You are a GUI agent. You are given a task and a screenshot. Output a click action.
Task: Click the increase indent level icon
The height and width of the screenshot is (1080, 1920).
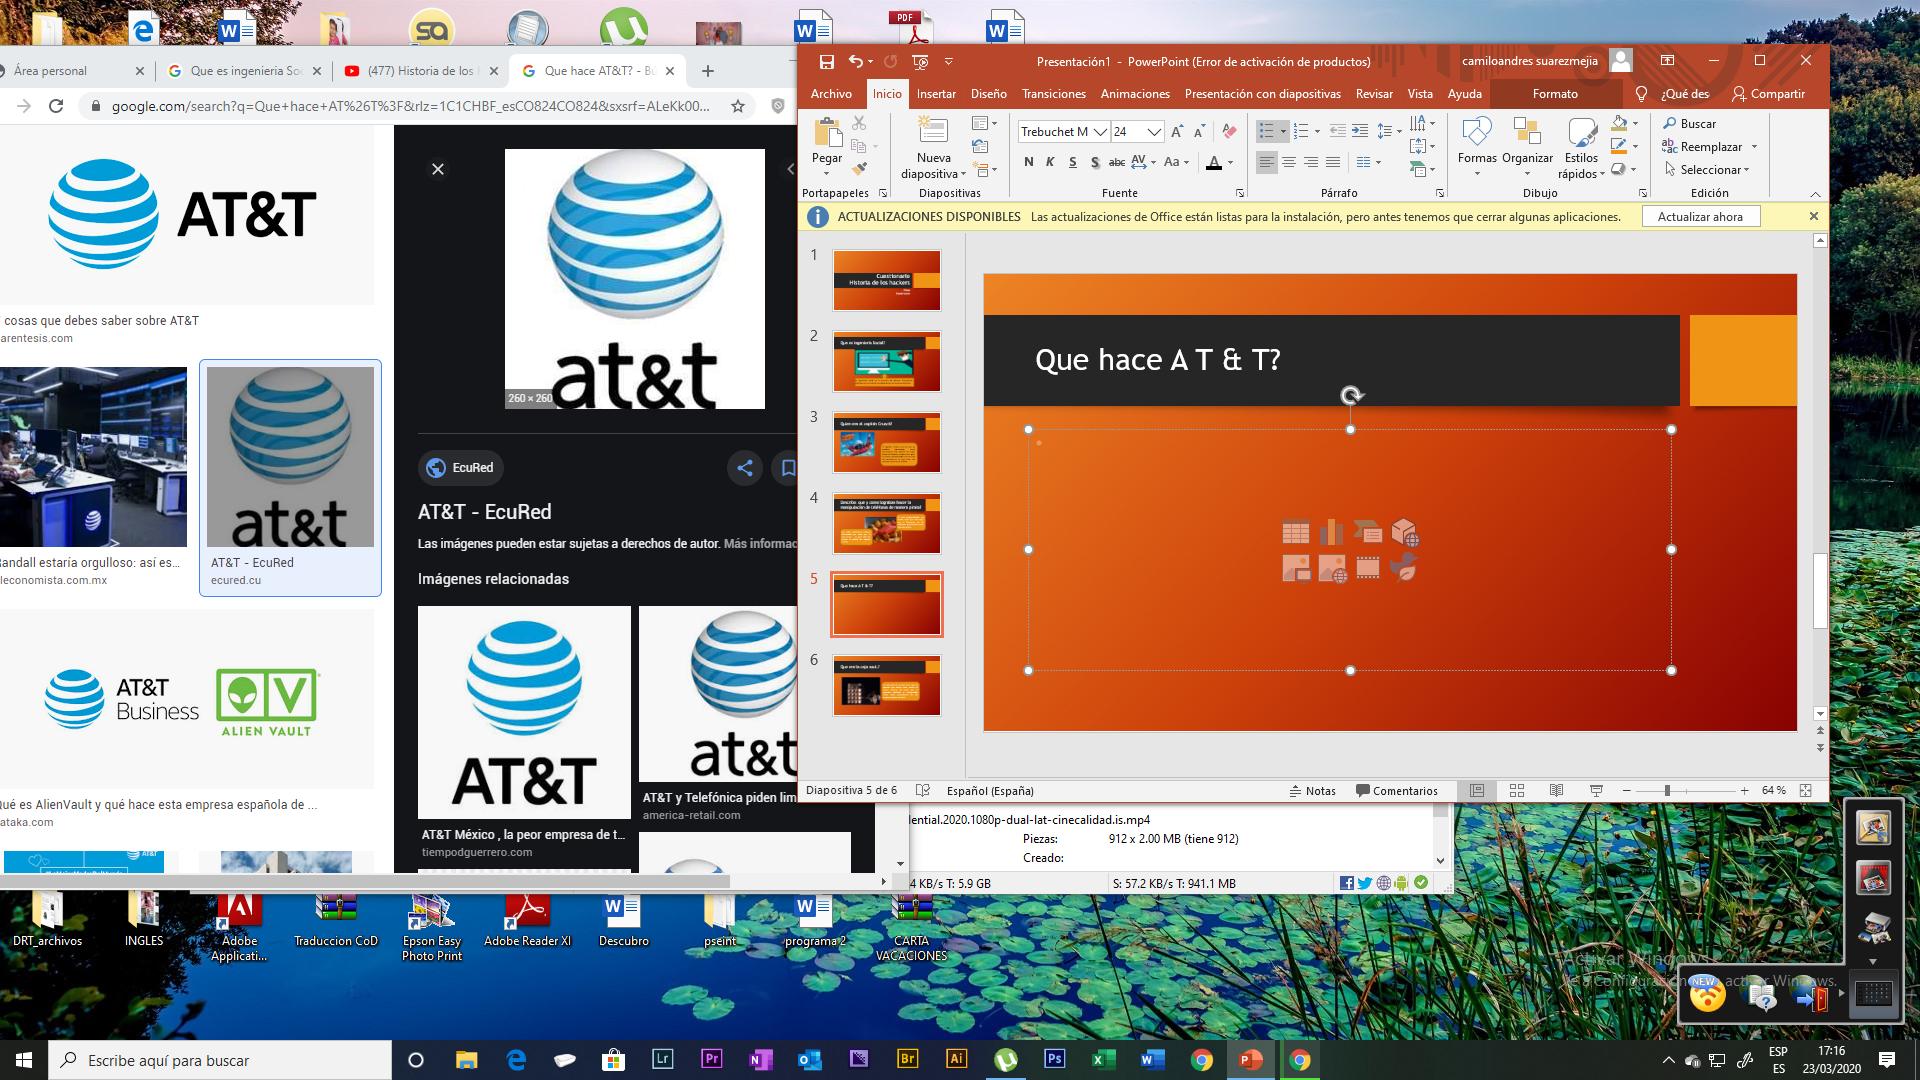click(x=1359, y=131)
